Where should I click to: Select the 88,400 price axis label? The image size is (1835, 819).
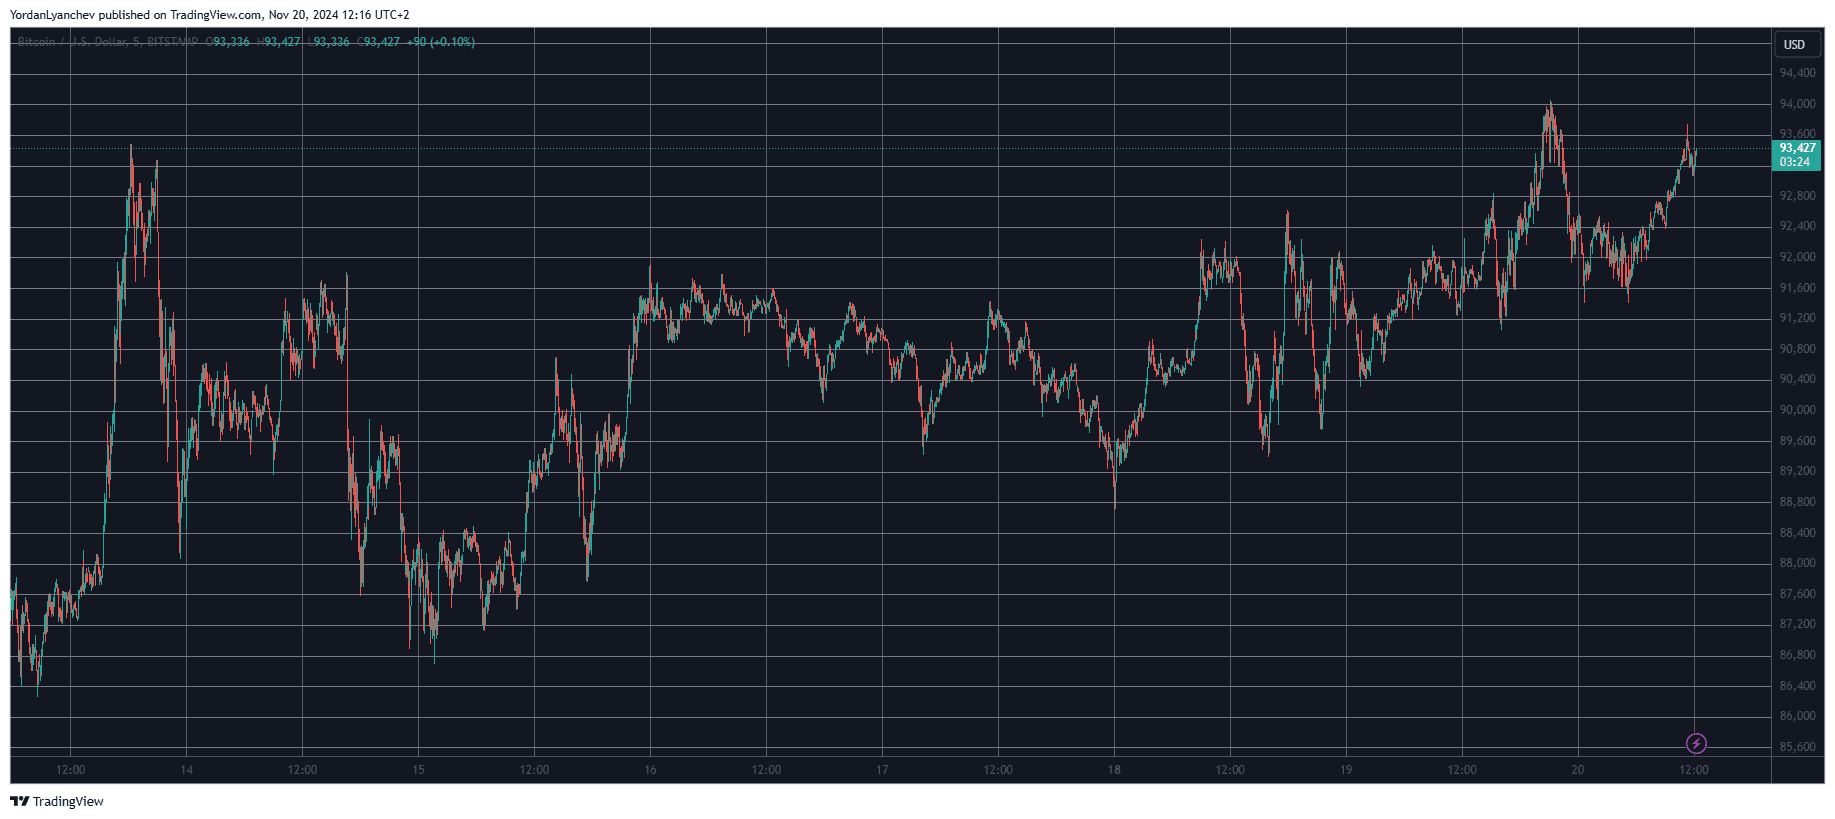pos(1797,533)
